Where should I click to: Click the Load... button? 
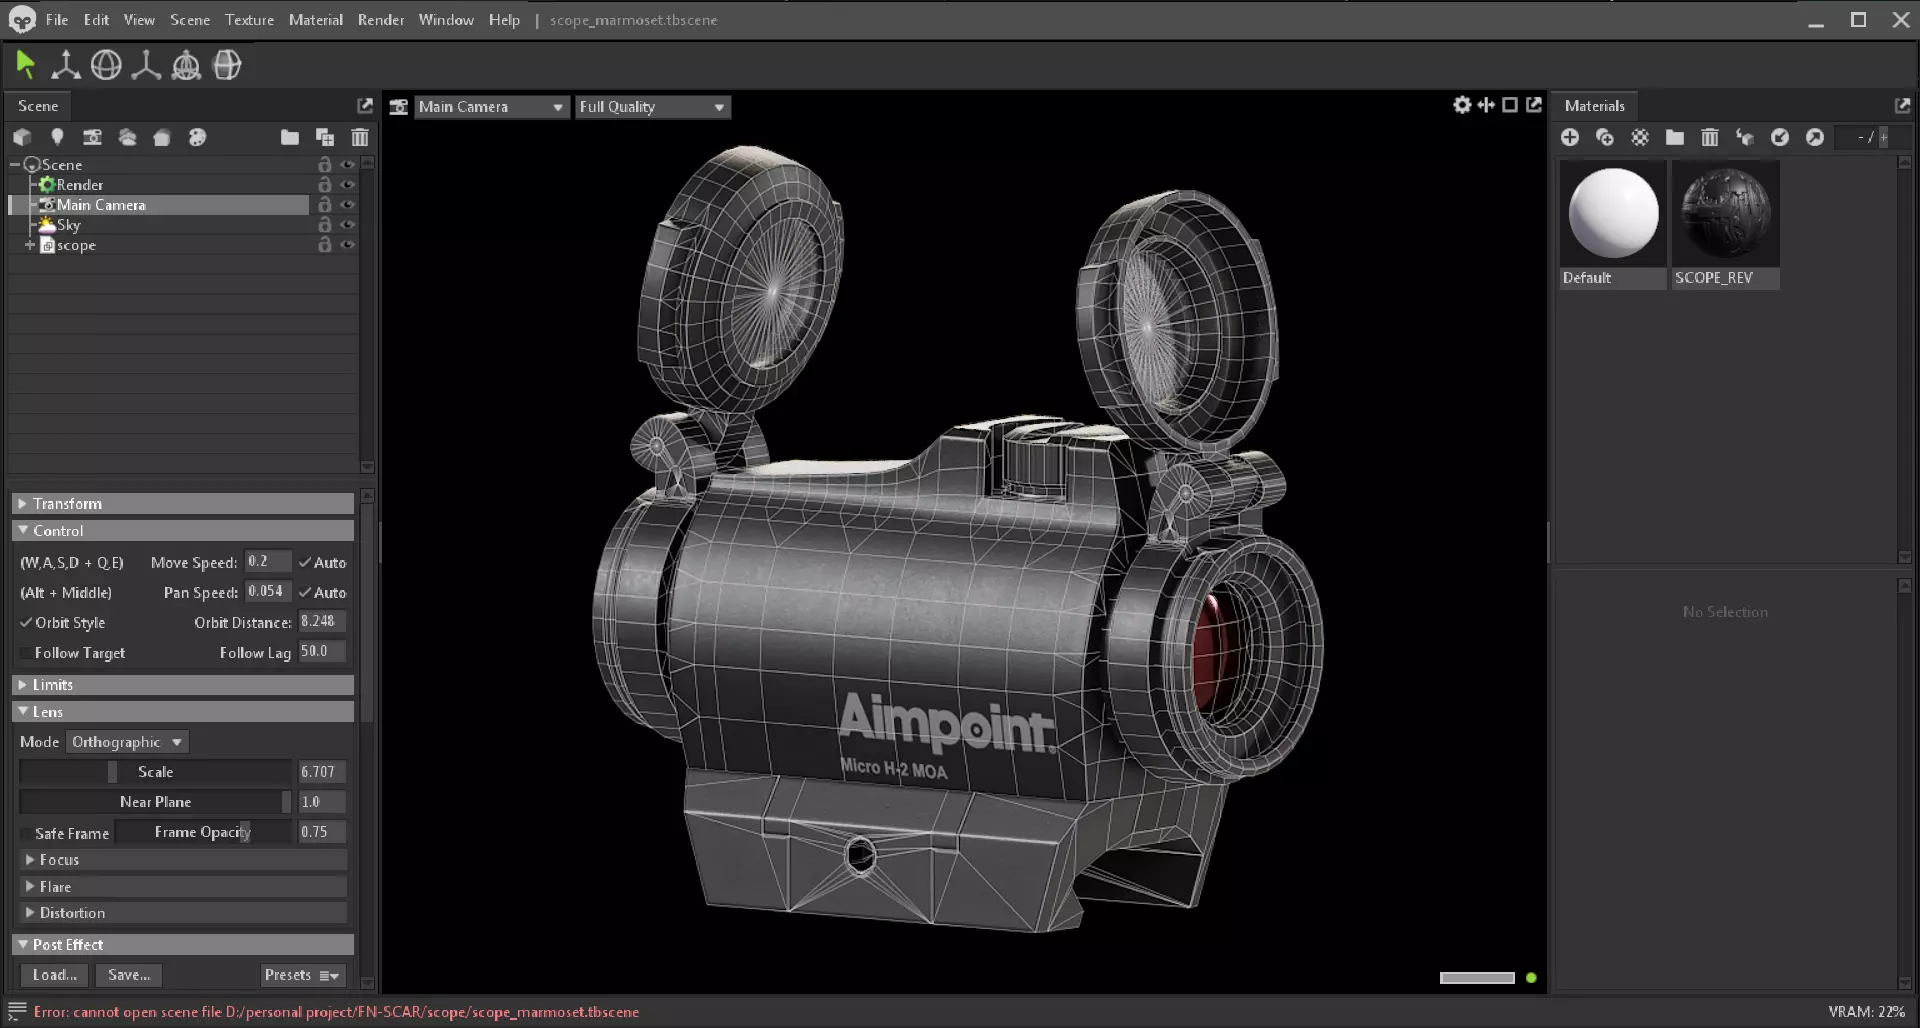pos(54,975)
